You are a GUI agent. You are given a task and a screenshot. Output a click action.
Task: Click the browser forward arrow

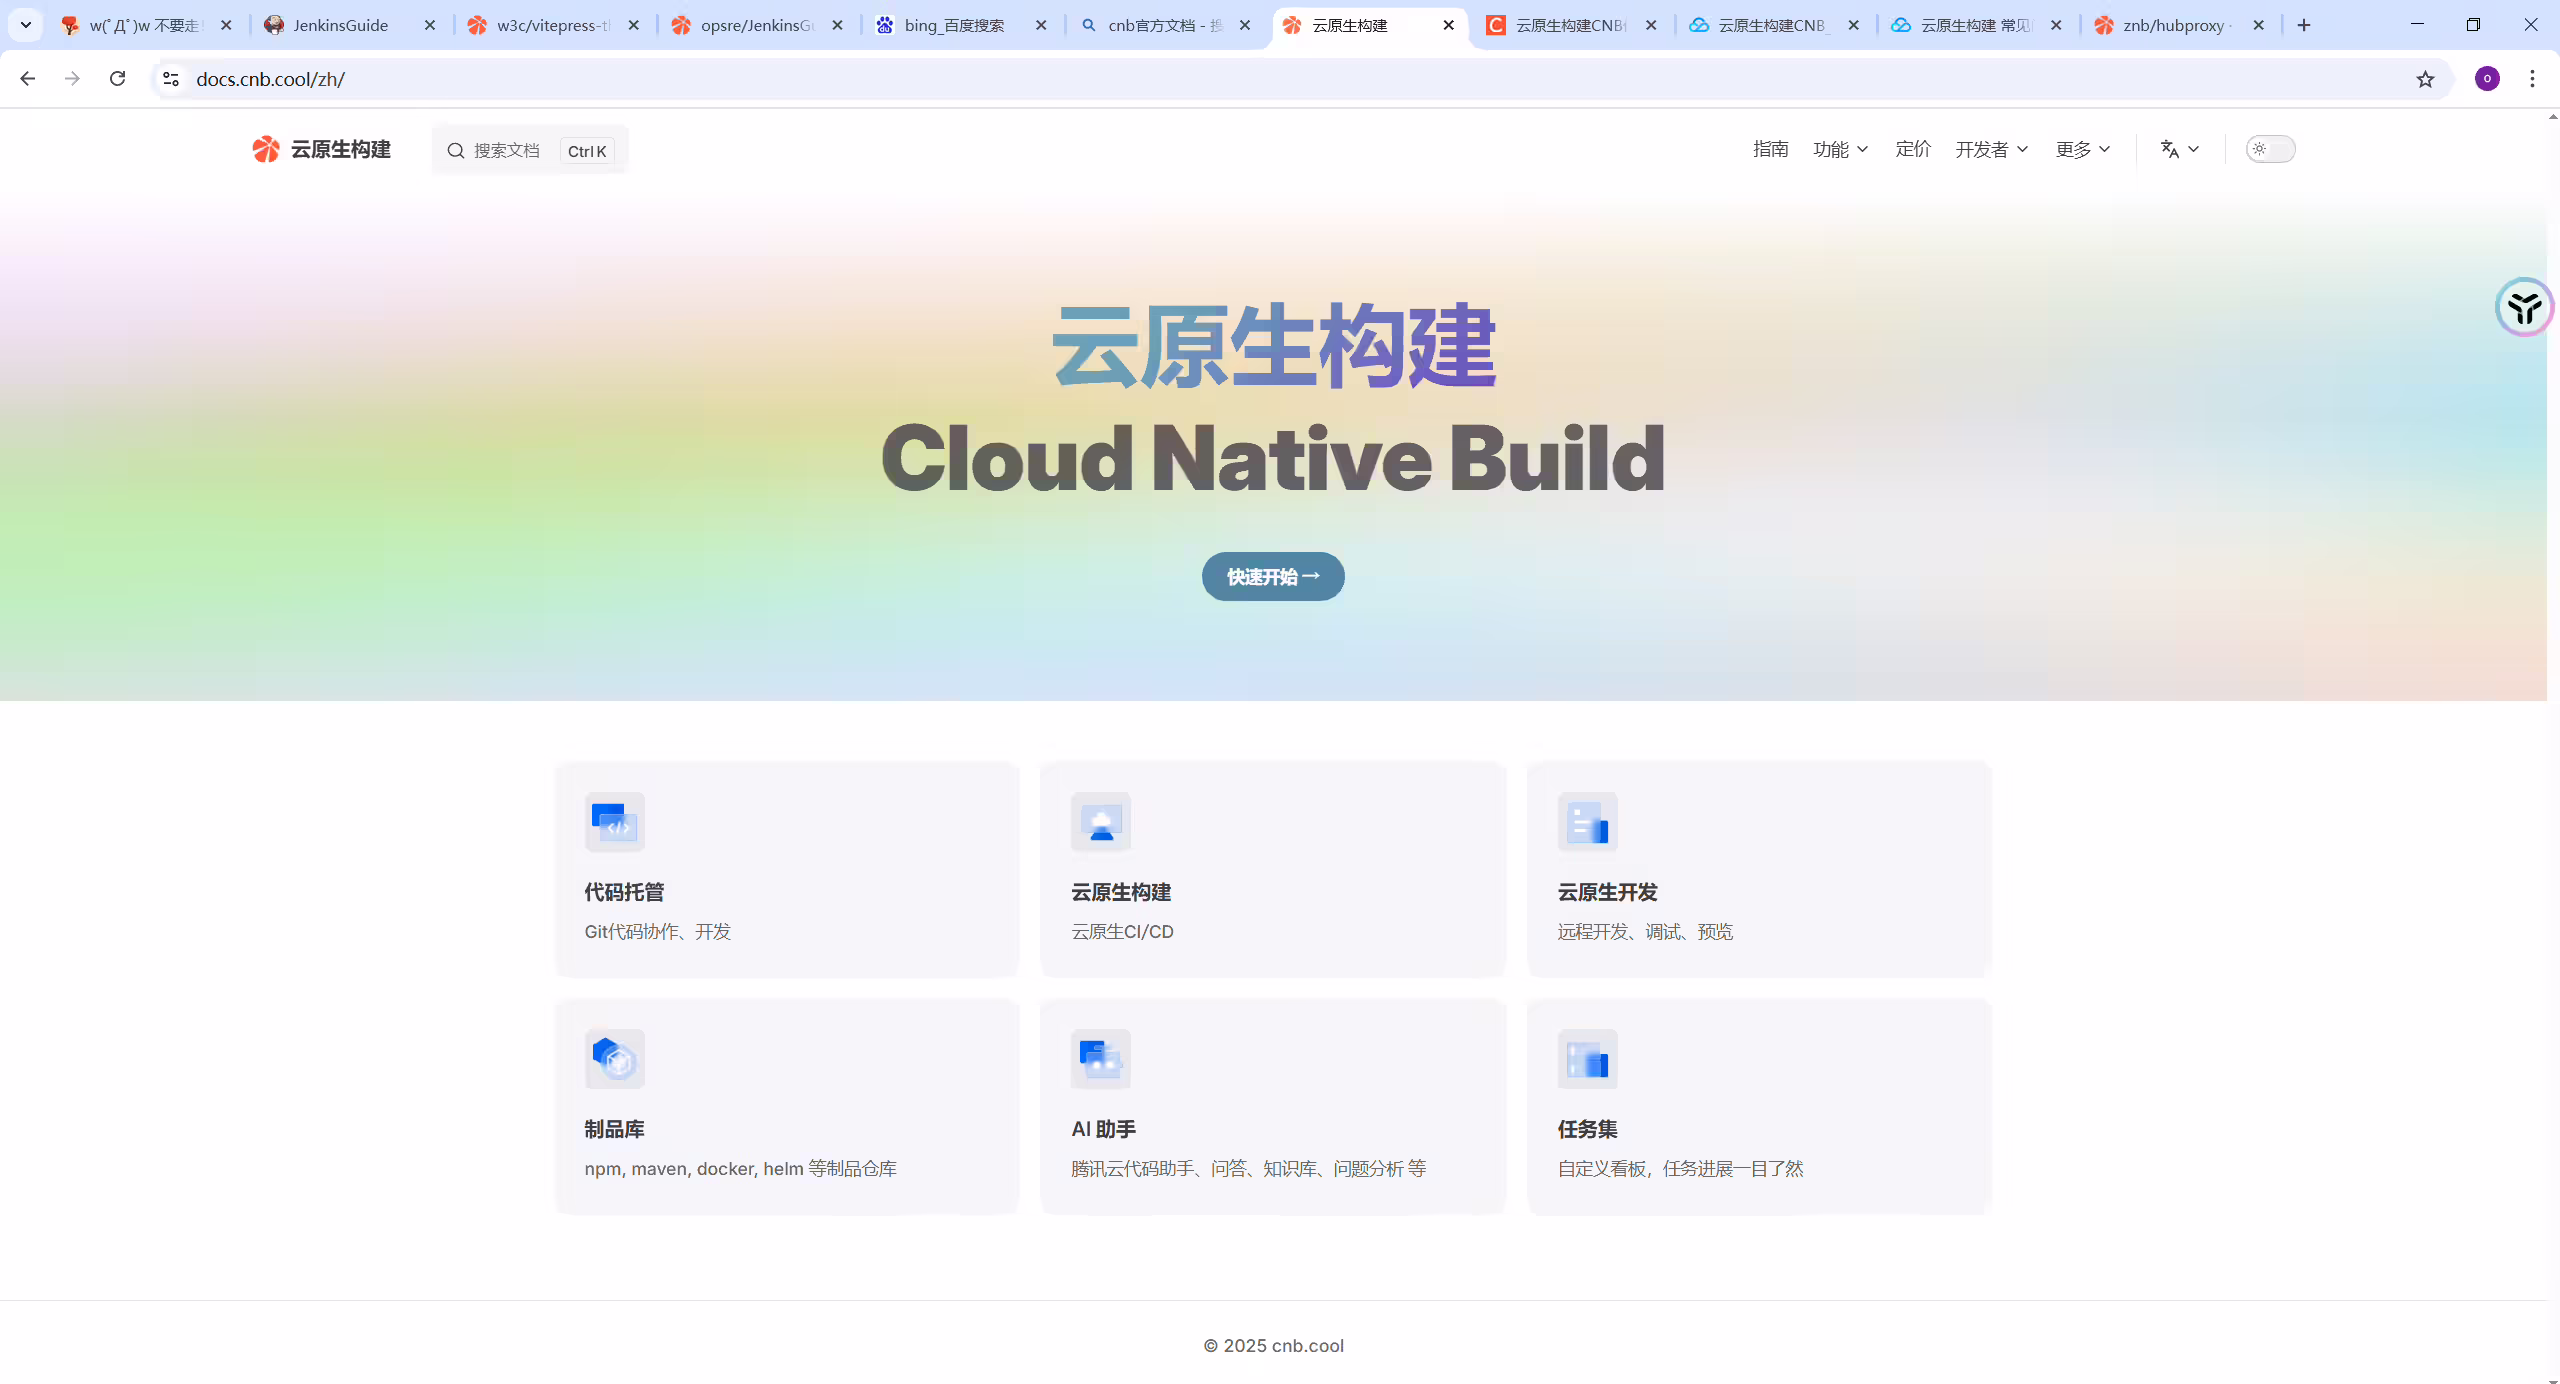click(x=72, y=78)
